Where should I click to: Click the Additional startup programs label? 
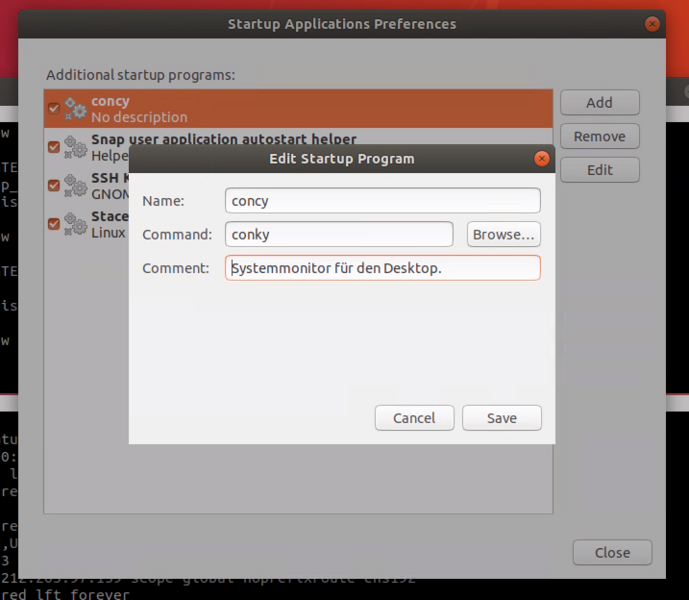141,75
